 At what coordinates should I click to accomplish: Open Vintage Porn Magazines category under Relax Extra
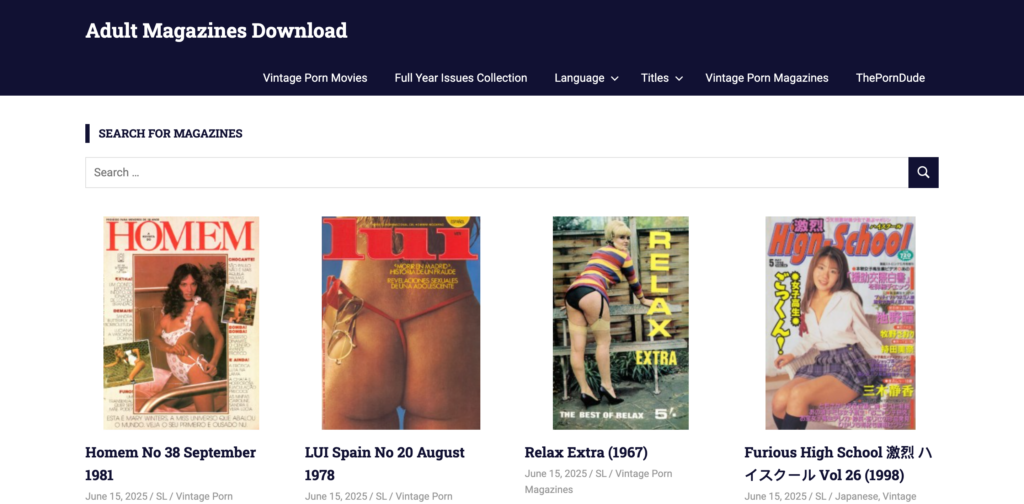pyautogui.click(x=598, y=482)
